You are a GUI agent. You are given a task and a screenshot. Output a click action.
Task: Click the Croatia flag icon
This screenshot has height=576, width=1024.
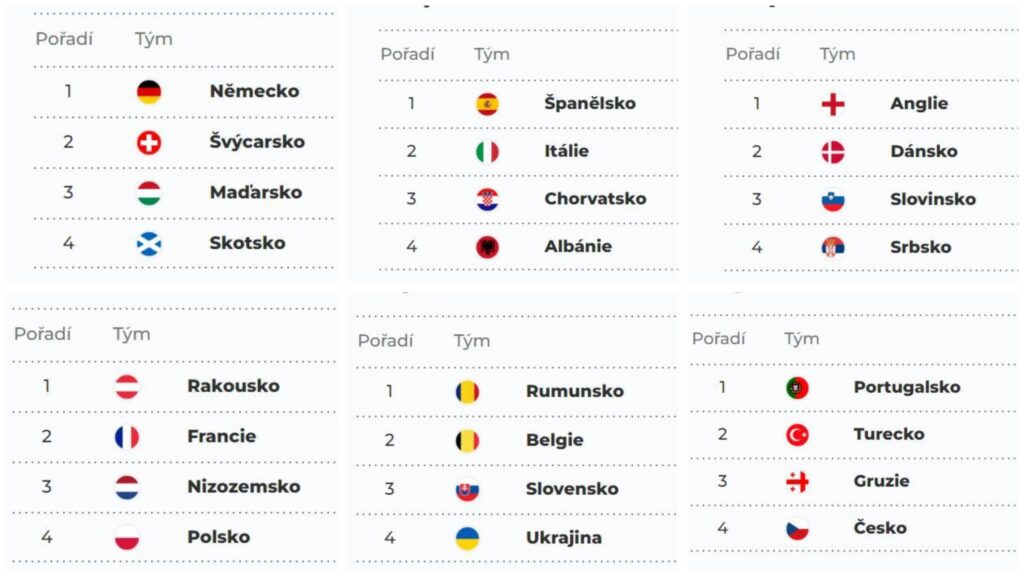pos(487,199)
